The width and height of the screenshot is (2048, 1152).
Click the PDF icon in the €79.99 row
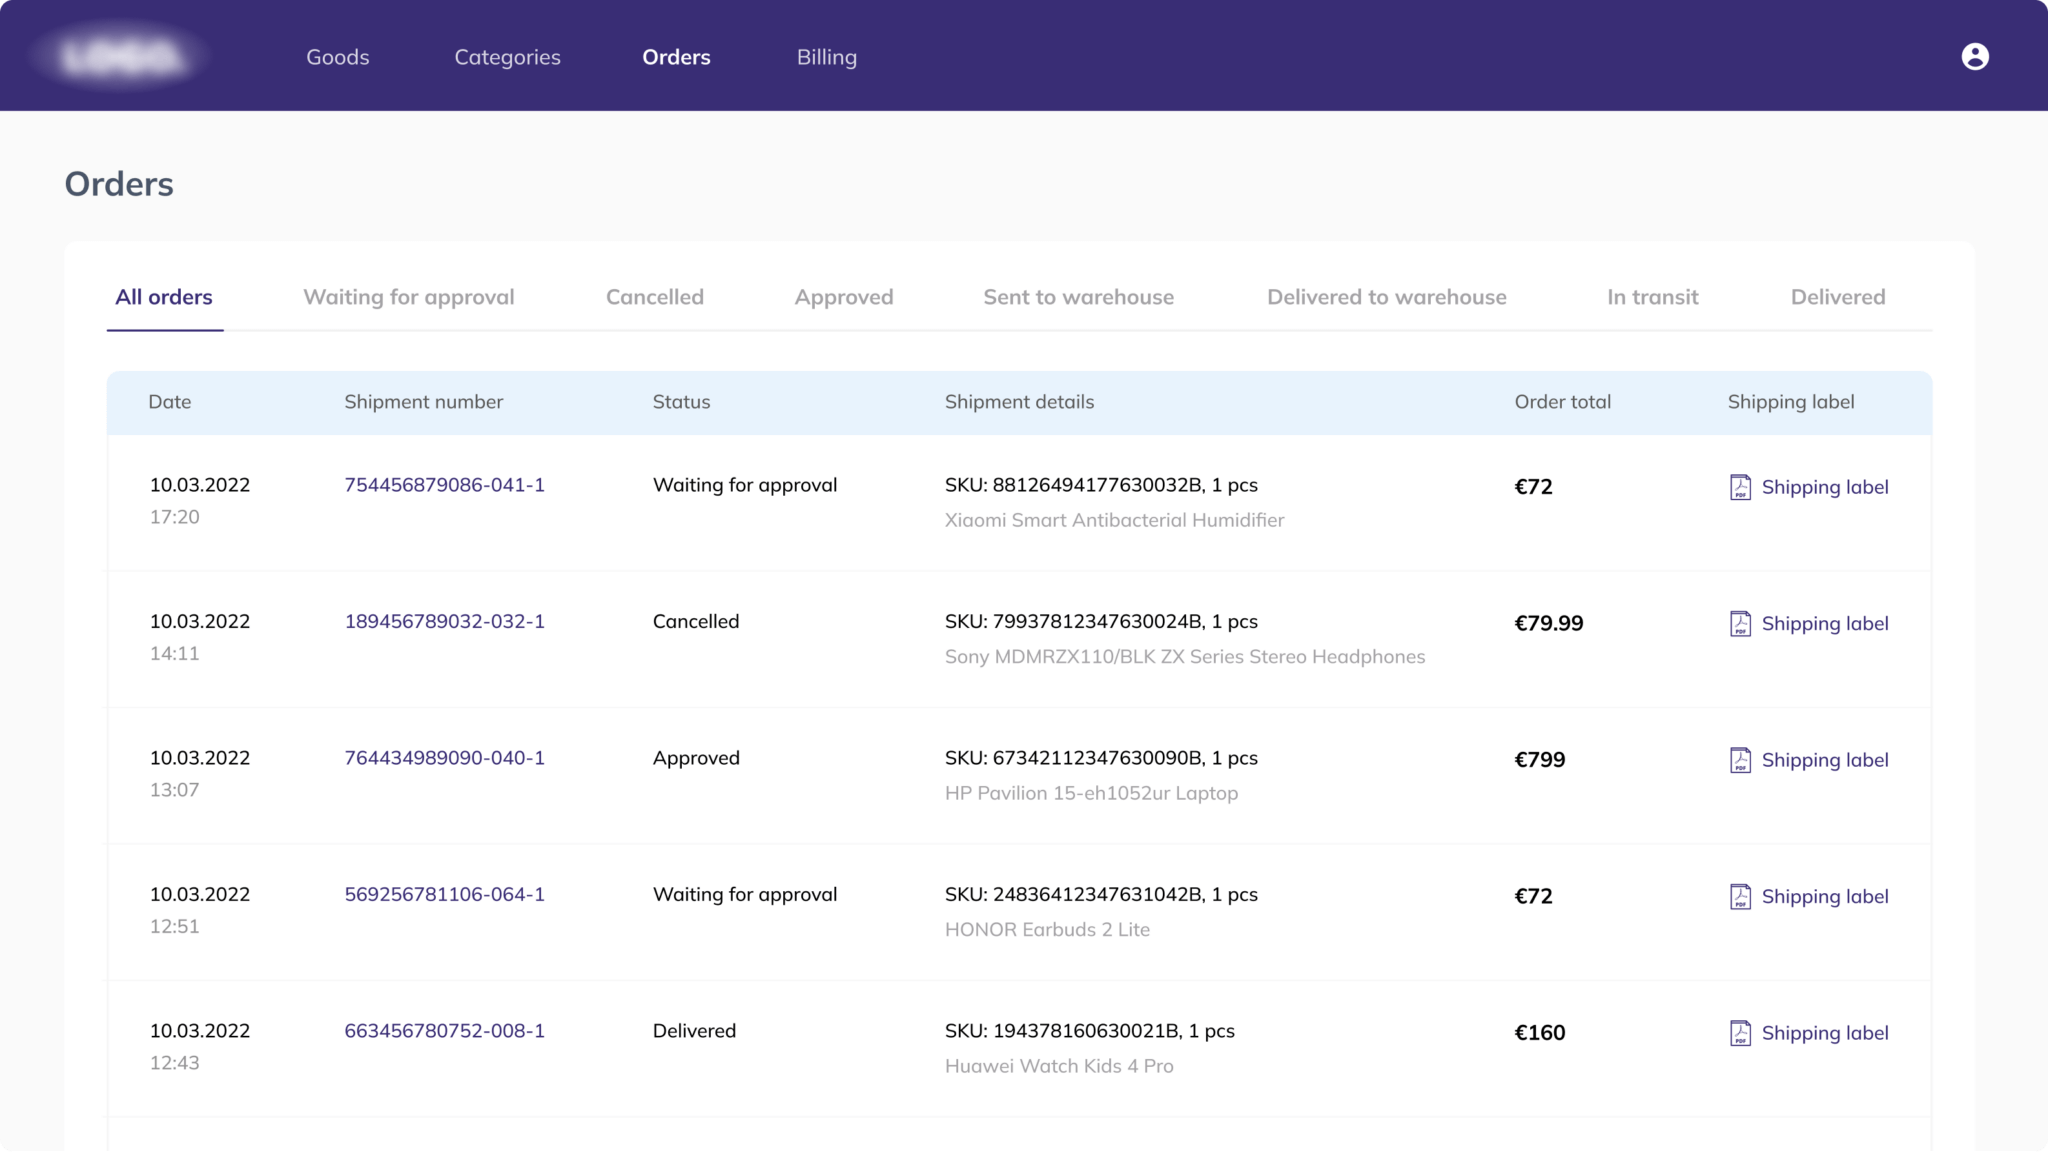pyautogui.click(x=1740, y=624)
